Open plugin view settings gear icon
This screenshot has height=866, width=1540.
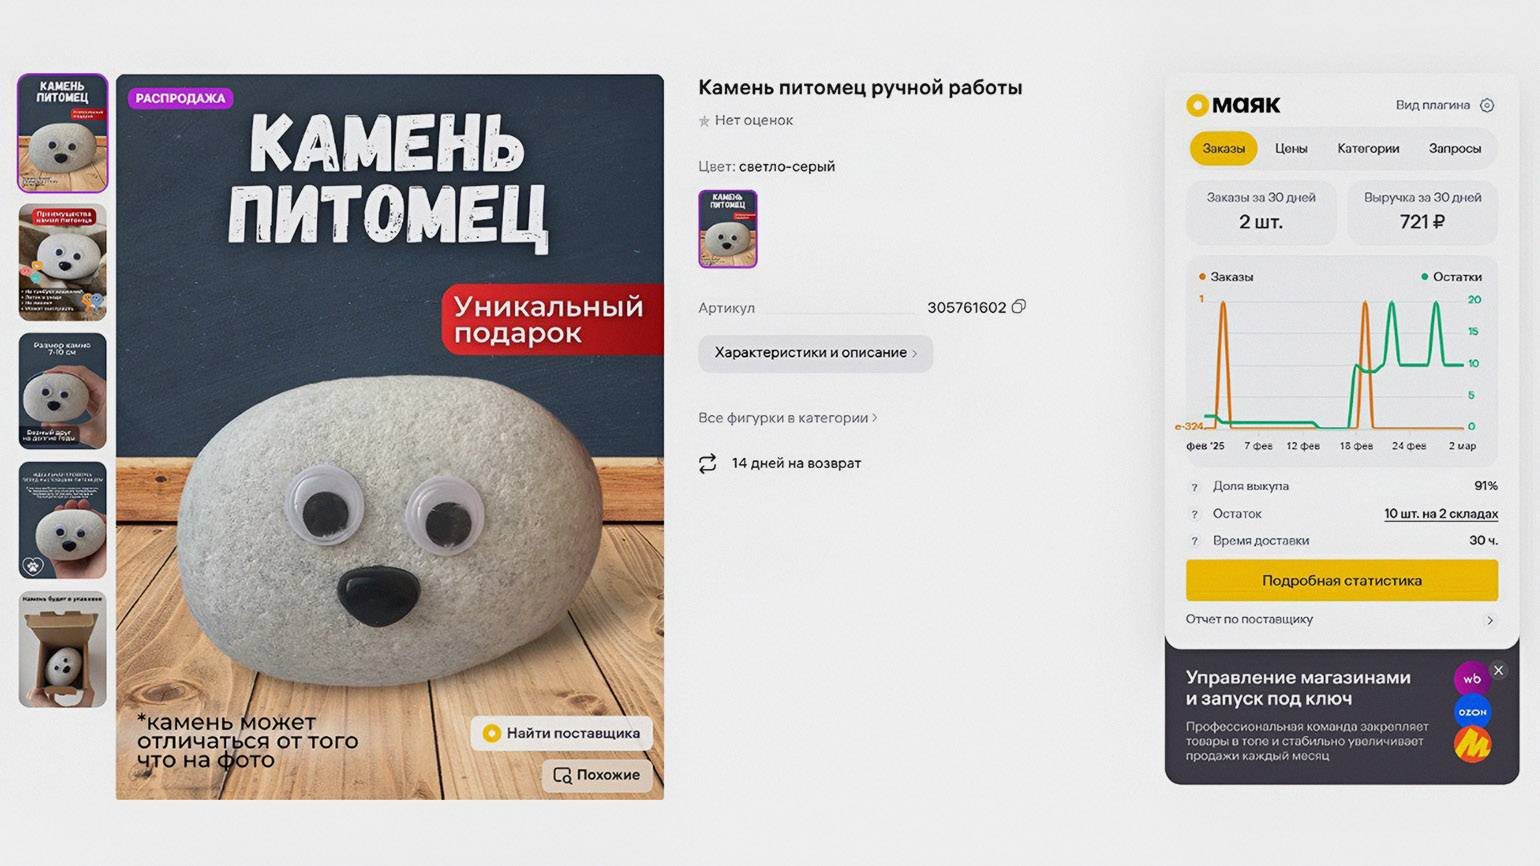coord(1487,105)
